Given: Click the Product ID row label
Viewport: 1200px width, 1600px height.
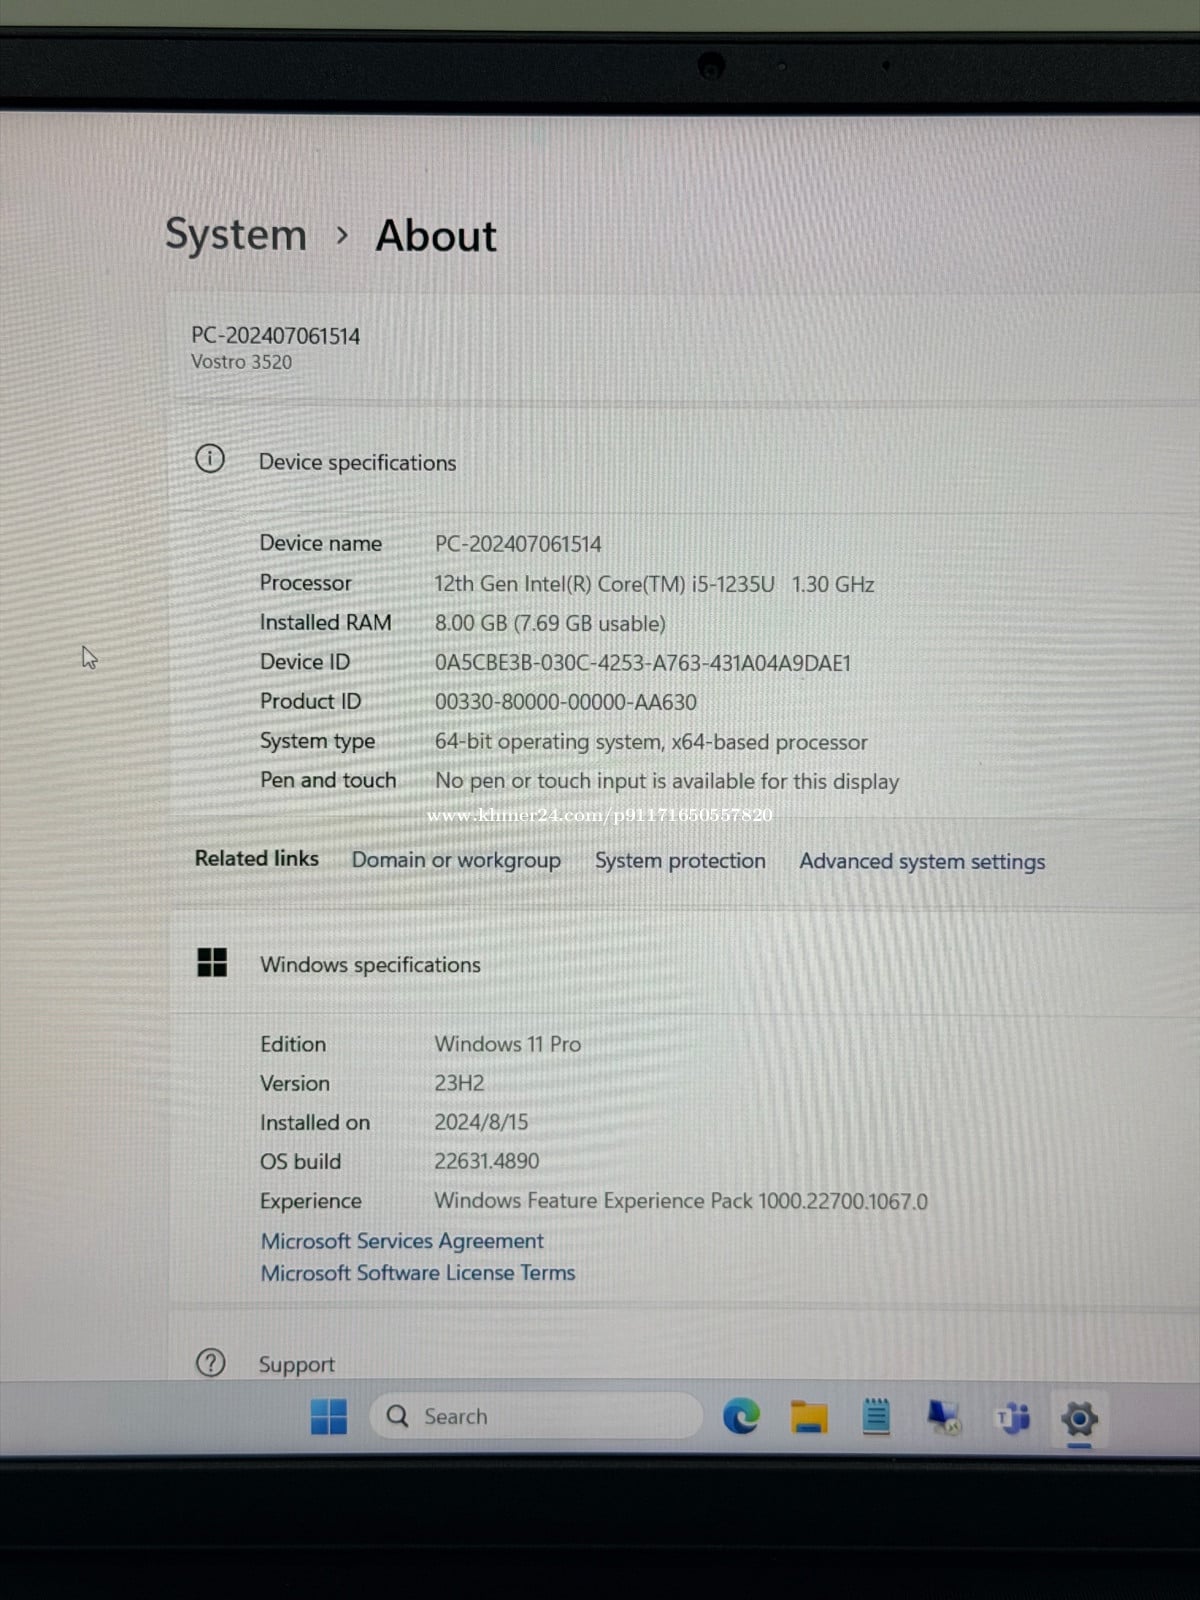Looking at the screenshot, I should (x=310, y=701).
